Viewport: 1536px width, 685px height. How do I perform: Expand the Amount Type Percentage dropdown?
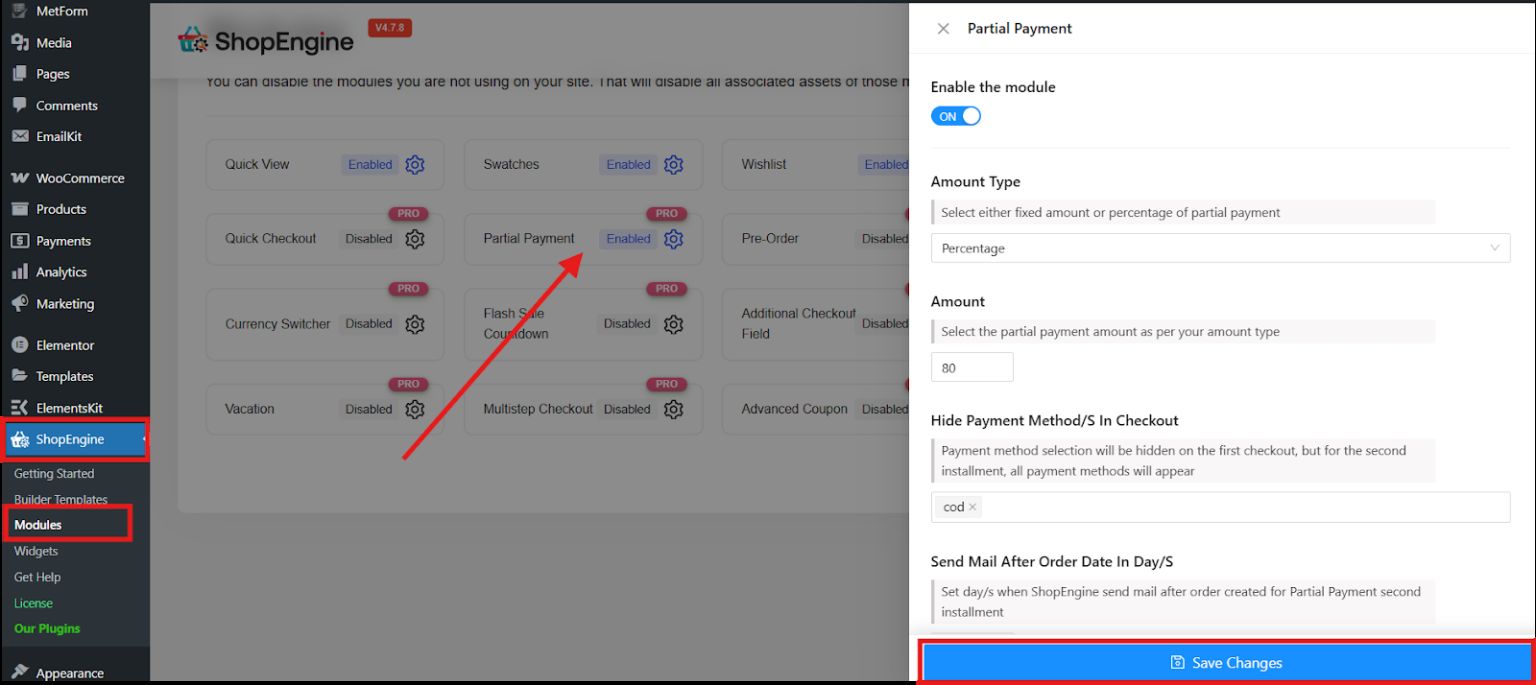tap(1219, 248)
